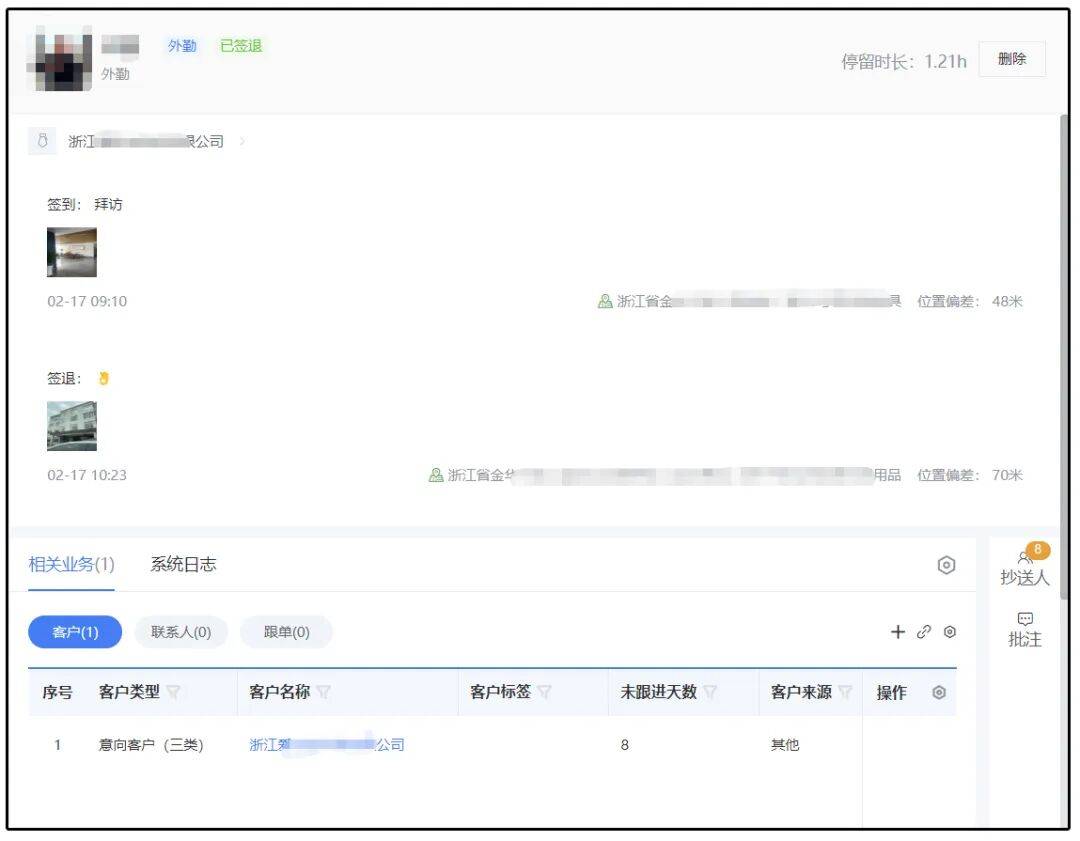1080x841 pixels.
Task: Switch to the 系统日志 tab
Action: click(x=183, y=564)
